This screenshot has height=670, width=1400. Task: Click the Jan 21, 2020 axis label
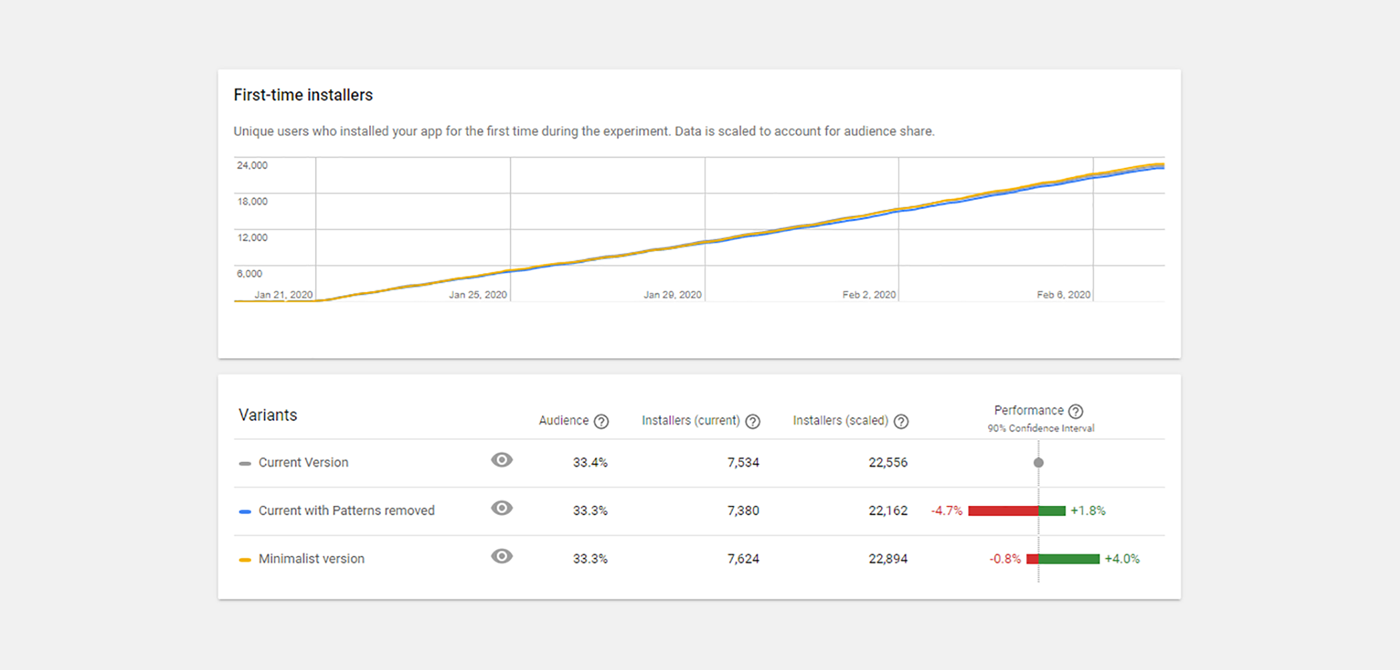pyautogui.click(x=283, y=295)
